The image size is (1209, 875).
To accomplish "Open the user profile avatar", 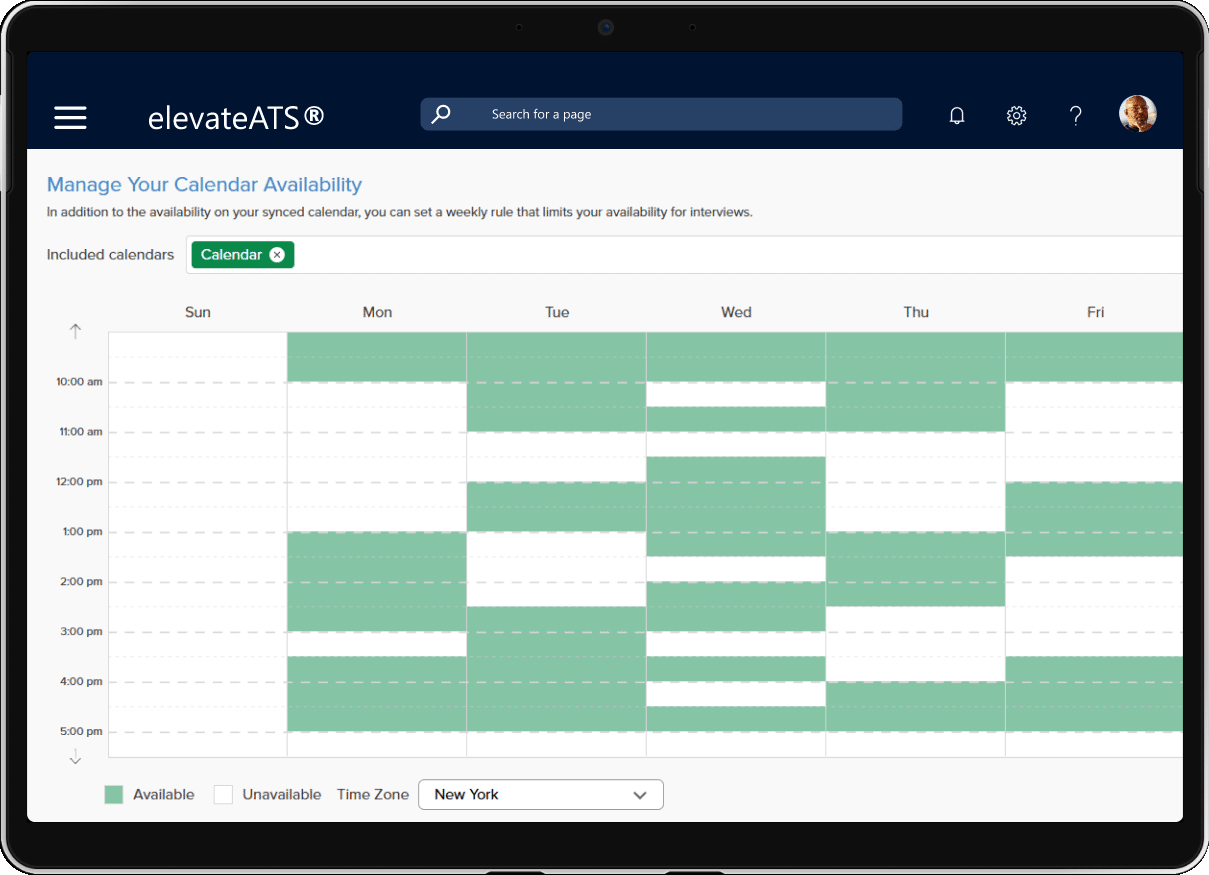I will (1137, 114).
